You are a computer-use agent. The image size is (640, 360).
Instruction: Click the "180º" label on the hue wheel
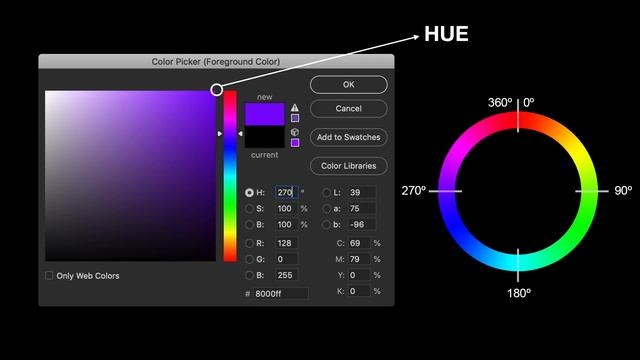tap(519, 293)
